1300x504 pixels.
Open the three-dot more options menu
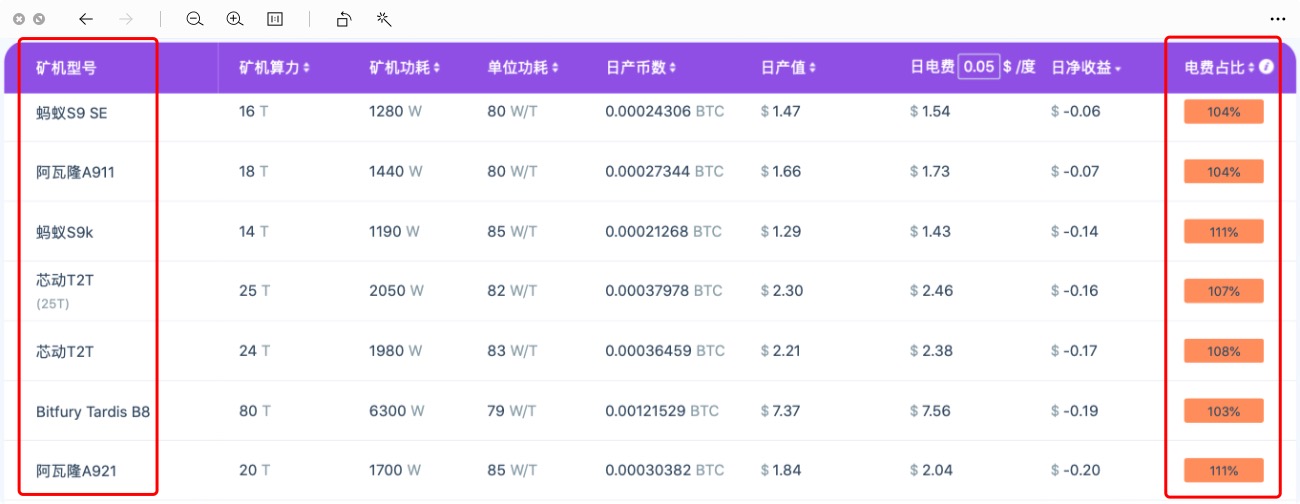[1277, 19]
